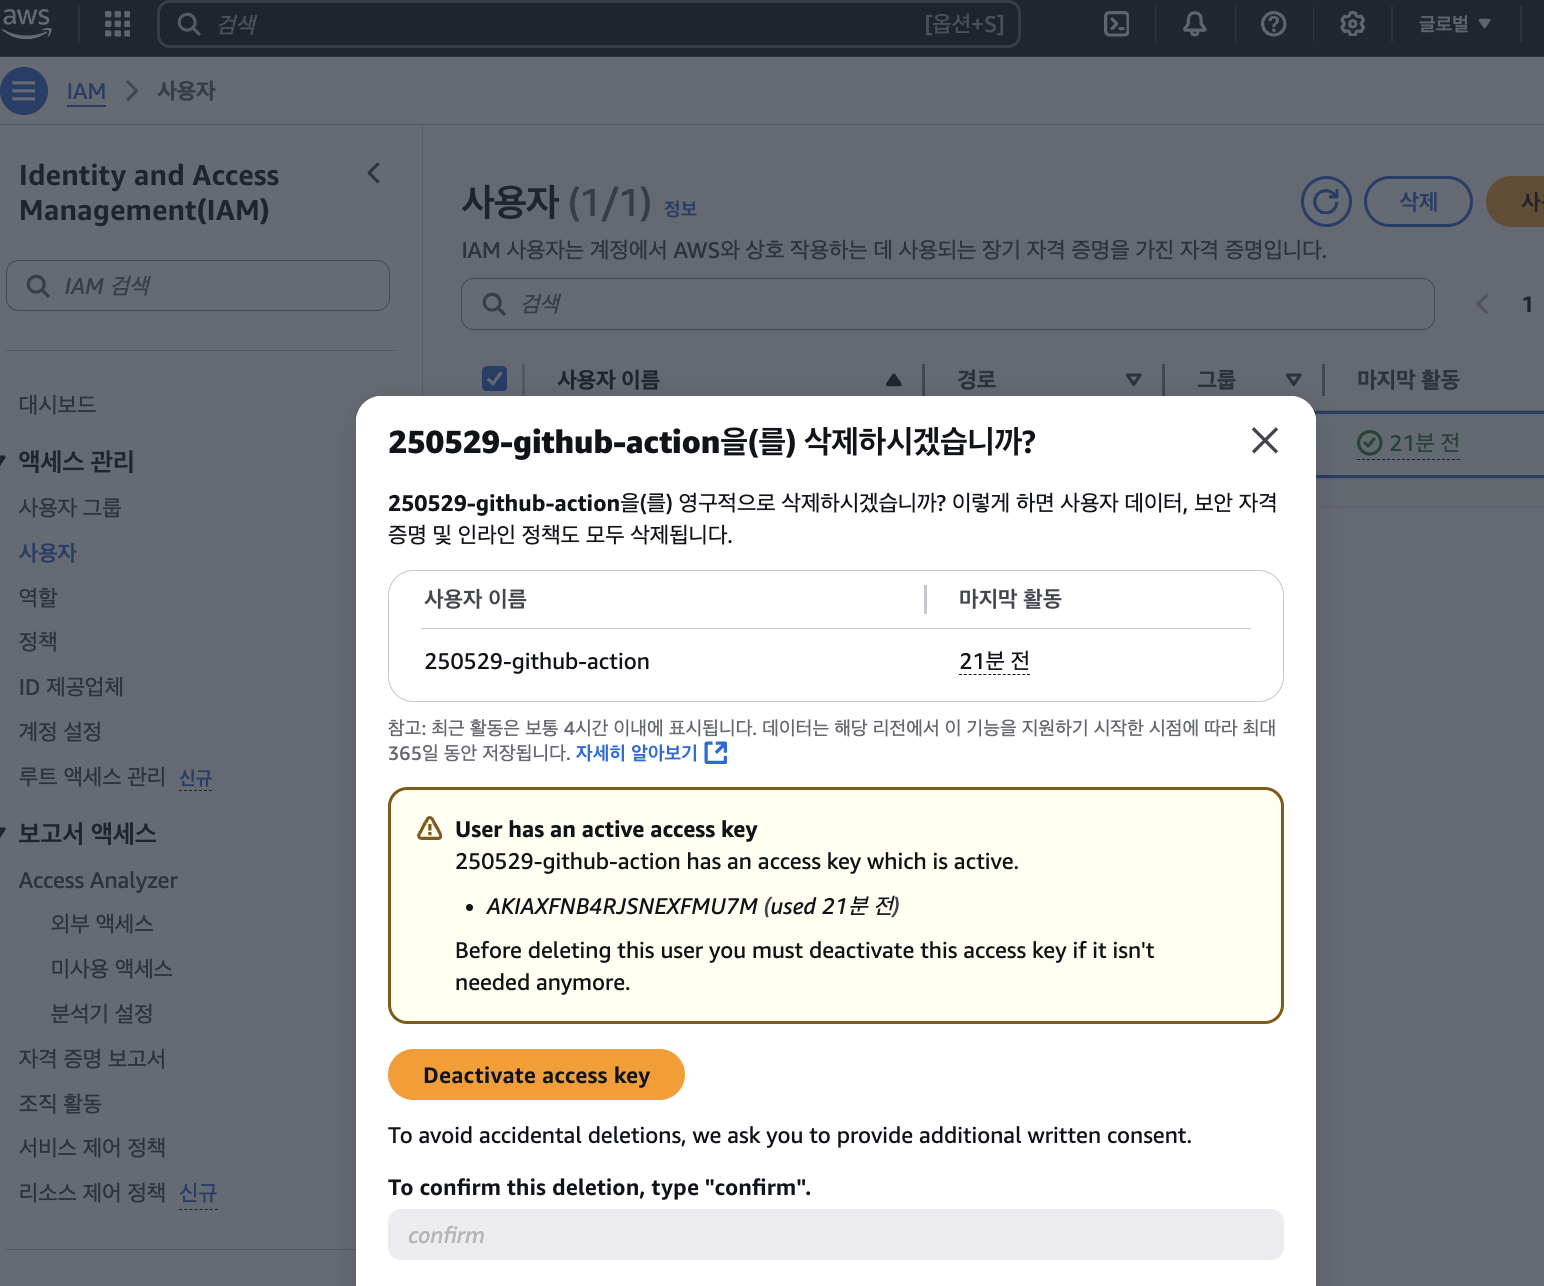This screenshot has height=1286, width=1544.
Task: Collapse the 보고서 액세스 section
Action: pos(4,833)
